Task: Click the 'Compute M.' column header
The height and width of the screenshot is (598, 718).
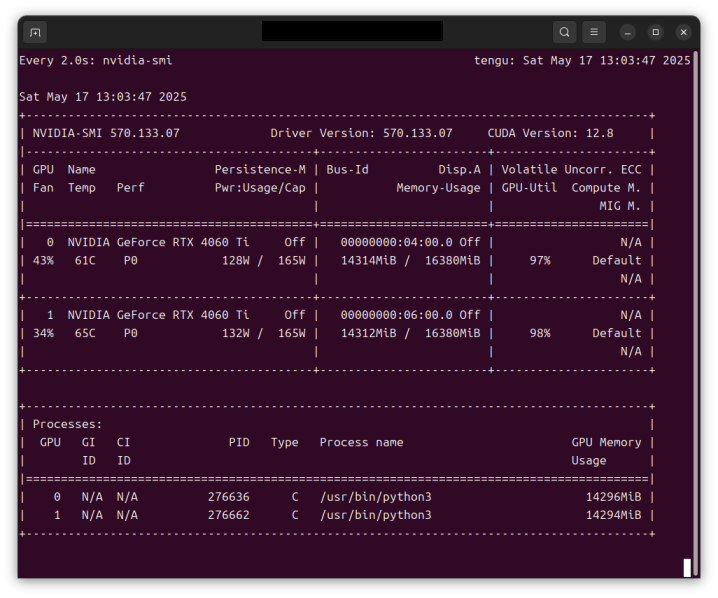Action: click(x=606, y=188)
